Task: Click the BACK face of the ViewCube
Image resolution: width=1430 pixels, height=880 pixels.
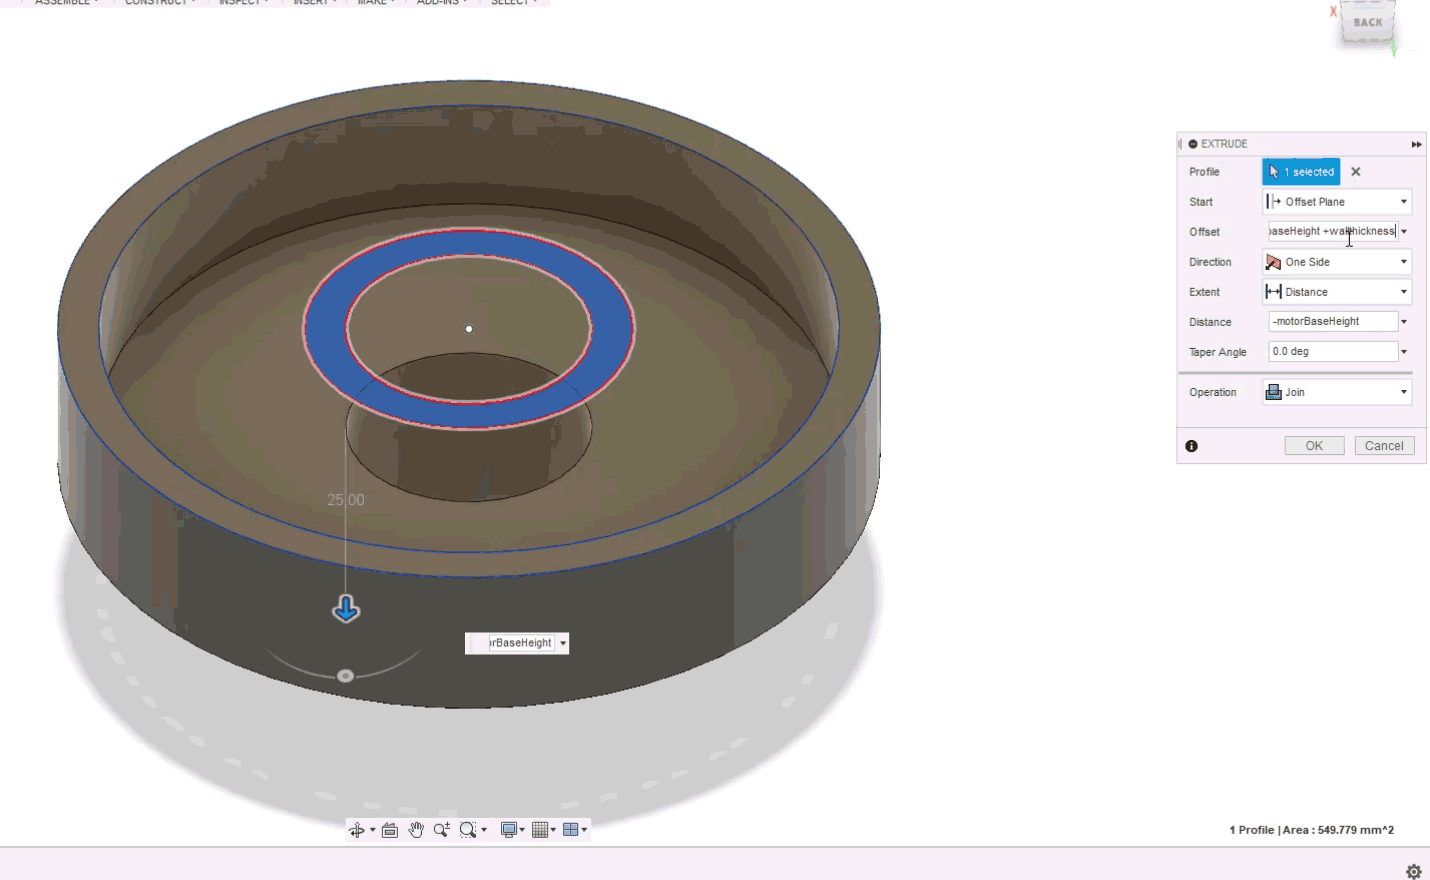Action: [x=1367, y=24]
